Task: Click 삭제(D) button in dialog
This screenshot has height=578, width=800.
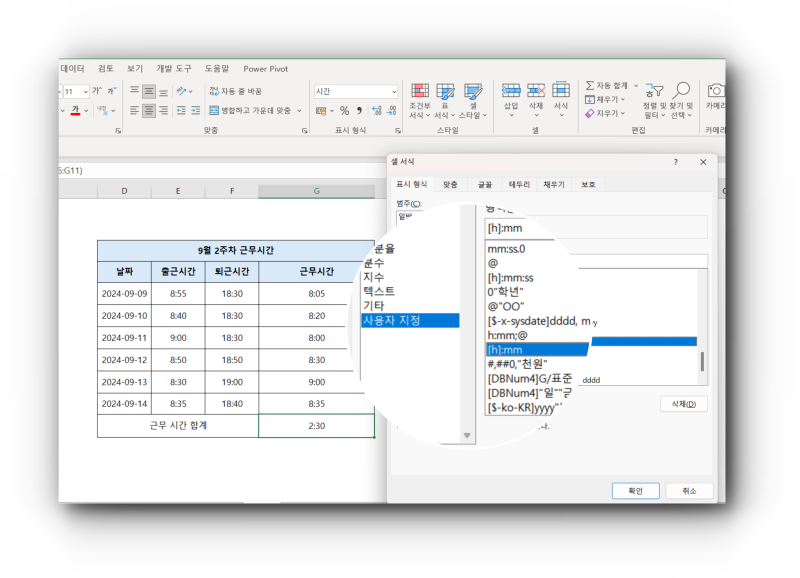Action: click(684, 404)
